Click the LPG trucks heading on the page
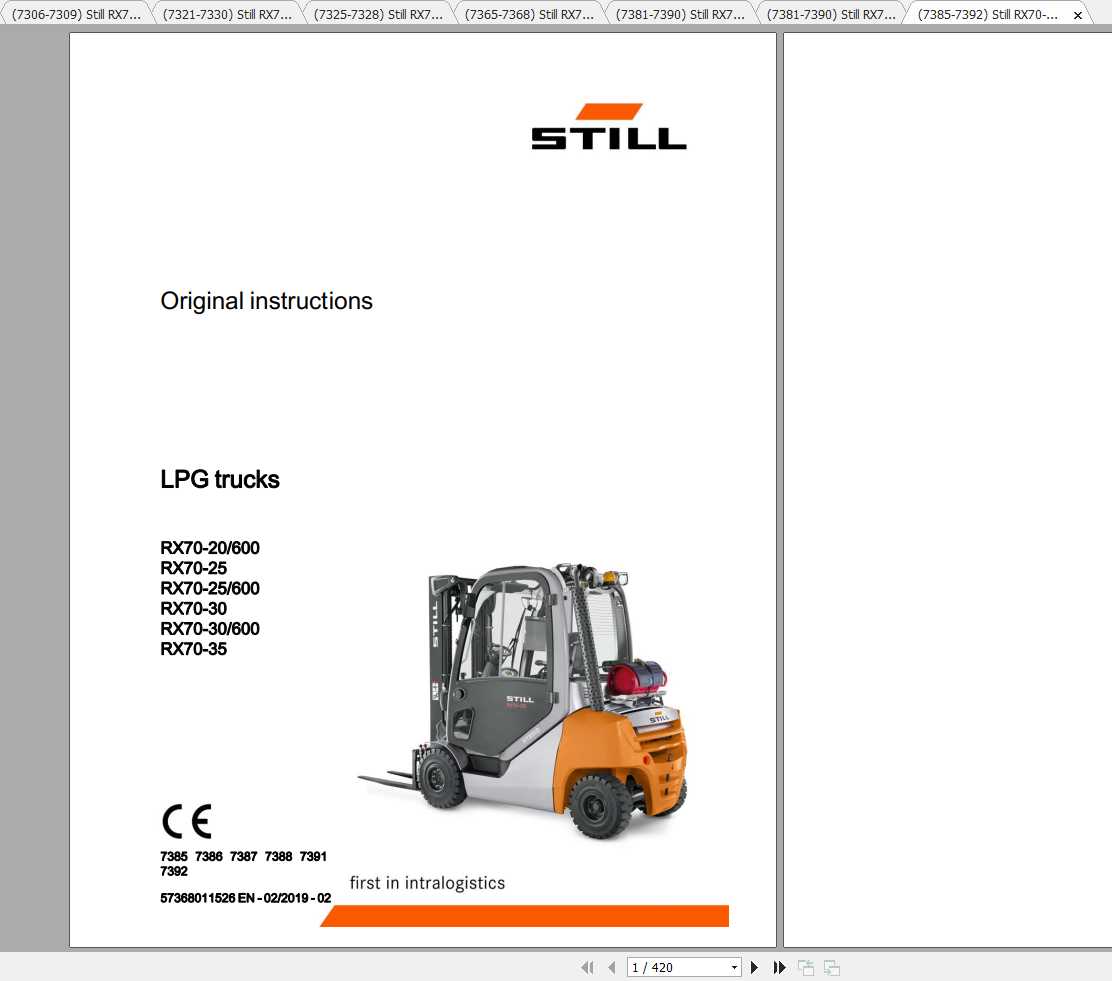The height and width of the screenshot is (981, 1112). click(220, 480)
